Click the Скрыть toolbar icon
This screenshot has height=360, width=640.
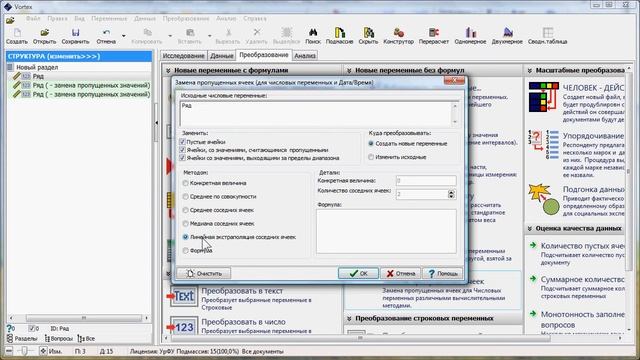point(369,32)
